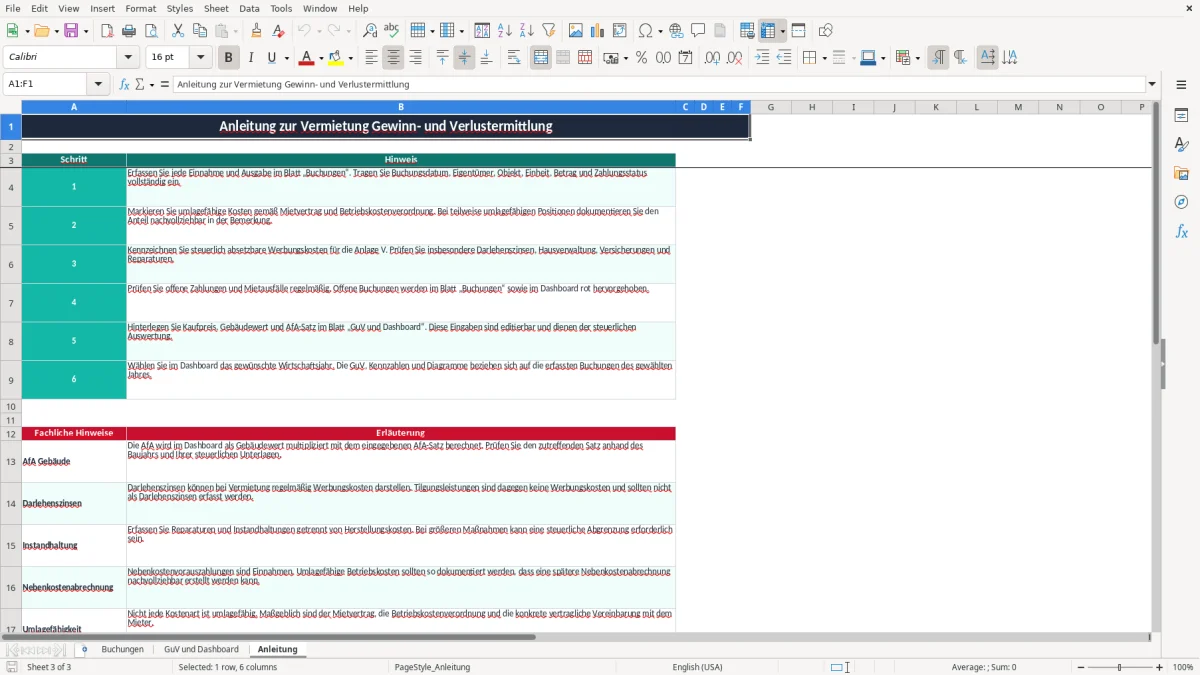Screen dimensions: 1200x675
Task: Open the Styles menu
Action: pos(180,8)
